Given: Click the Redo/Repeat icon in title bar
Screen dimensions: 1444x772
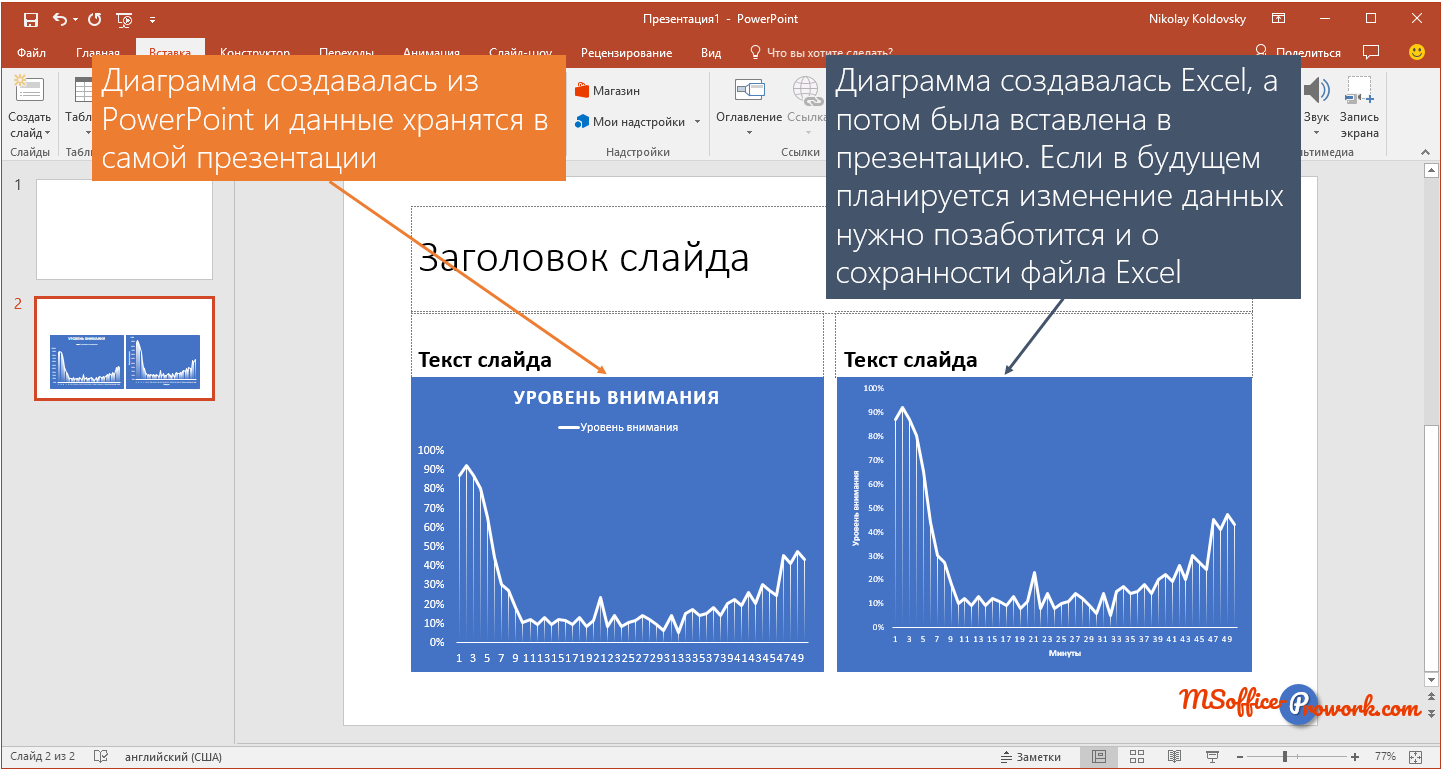Looking at the screenshot, I should [x=94, y=19].
